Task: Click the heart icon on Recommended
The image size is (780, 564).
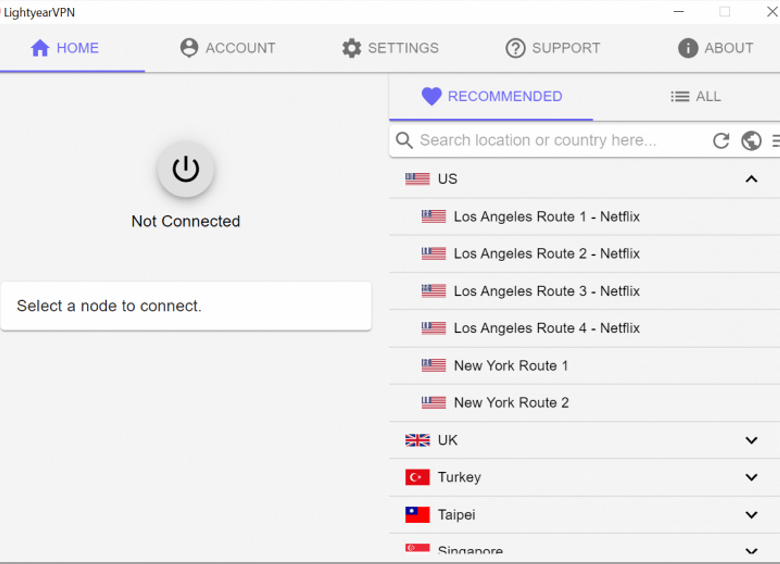Action: coord(431,96)
